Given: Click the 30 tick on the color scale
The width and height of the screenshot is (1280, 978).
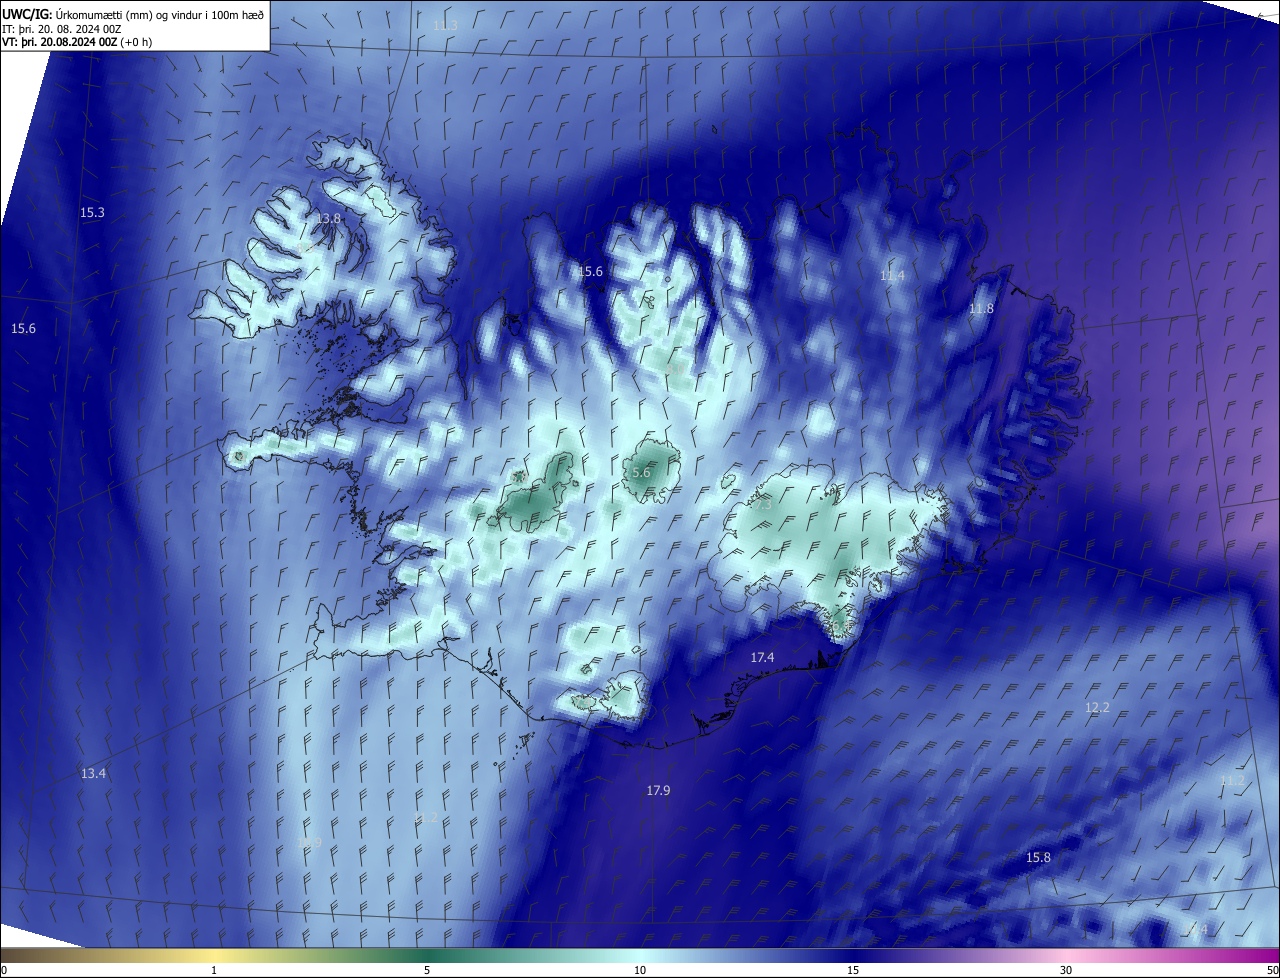Looking at the screenshot, I should click(x=1066, y=970).
